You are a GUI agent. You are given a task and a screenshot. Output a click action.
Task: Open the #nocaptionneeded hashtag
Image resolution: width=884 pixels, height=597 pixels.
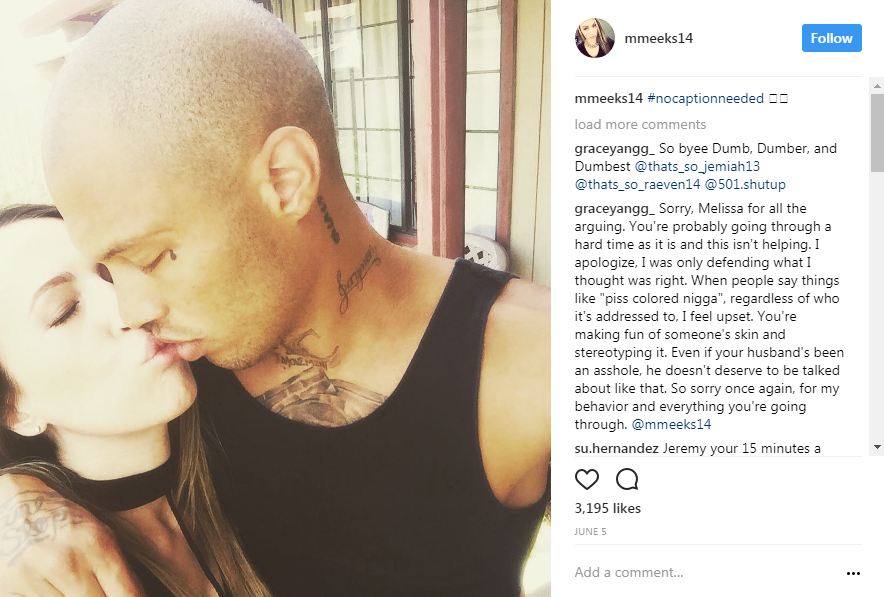click(x=705, y=98)
